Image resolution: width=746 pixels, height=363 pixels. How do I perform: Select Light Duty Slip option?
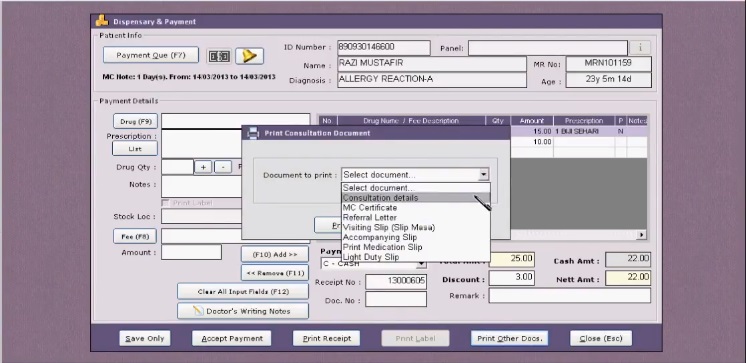point(416,257)
